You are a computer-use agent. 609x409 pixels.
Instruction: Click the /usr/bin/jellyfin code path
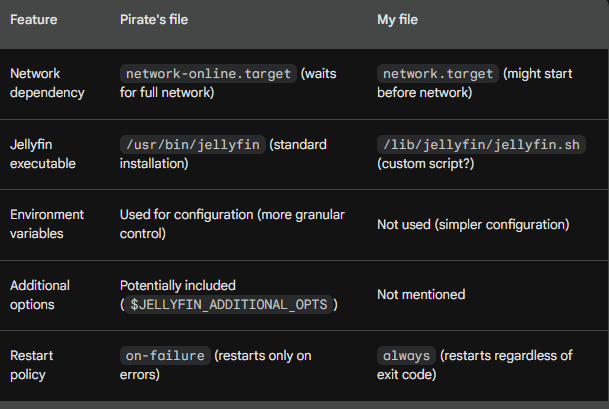click(192, 144)
